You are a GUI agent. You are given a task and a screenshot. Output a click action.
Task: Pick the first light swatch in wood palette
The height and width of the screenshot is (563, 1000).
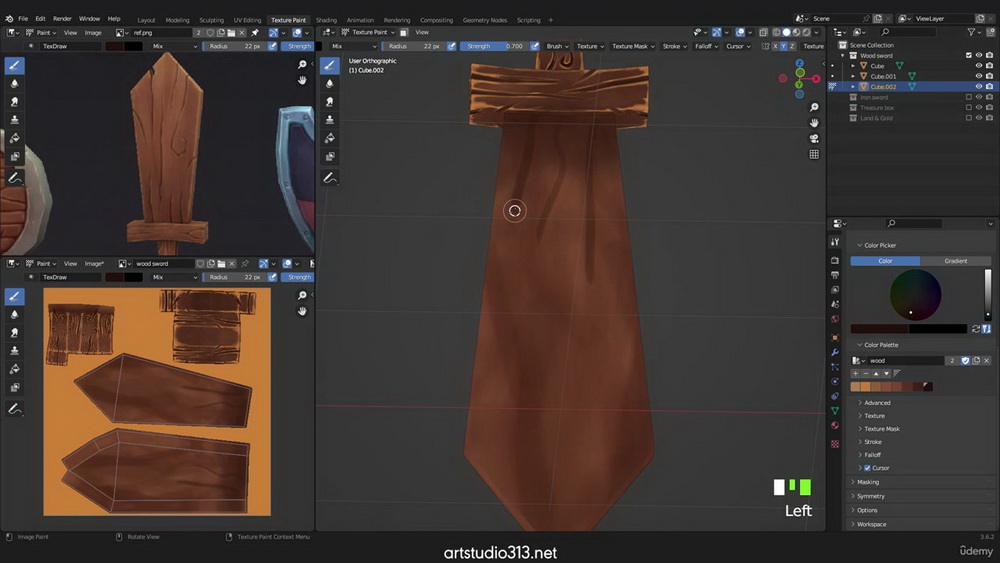(855, 386)
